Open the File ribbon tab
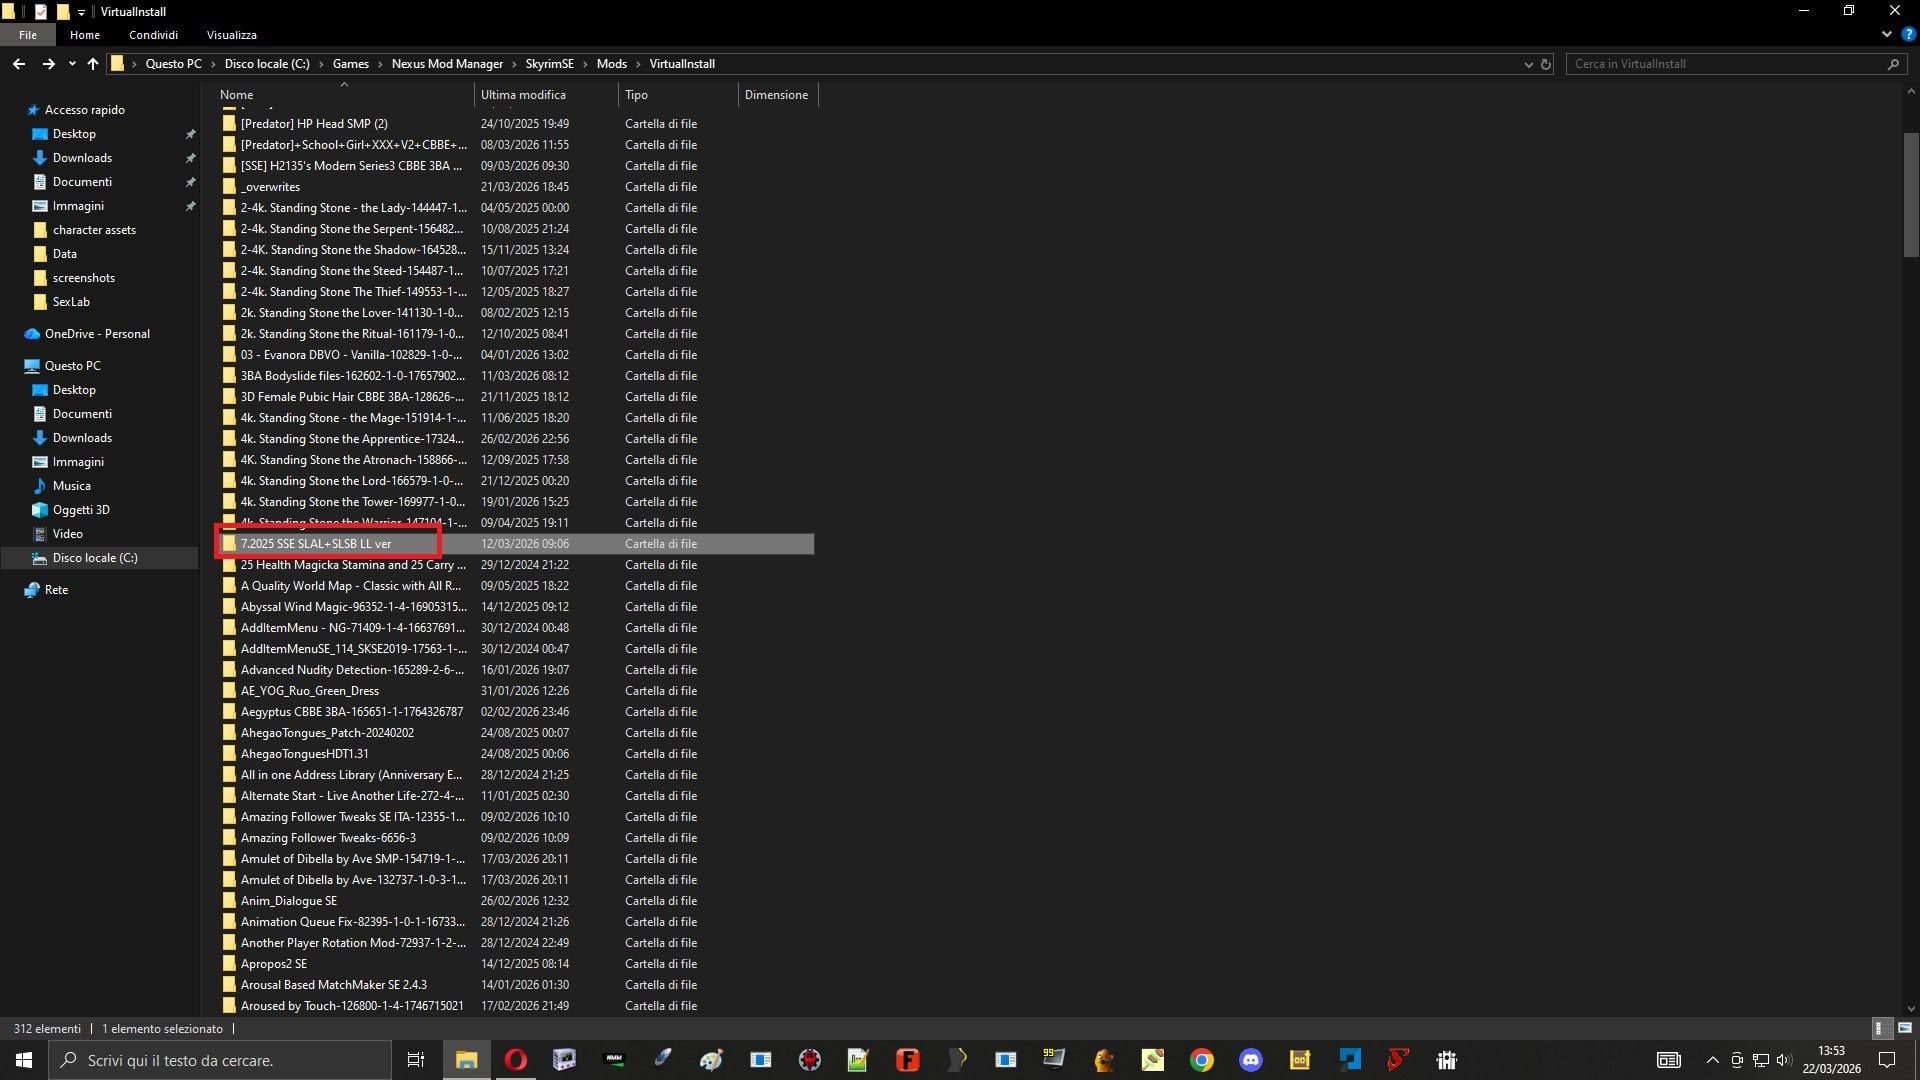This screenshot has width=1920, height=1080. 28,35
